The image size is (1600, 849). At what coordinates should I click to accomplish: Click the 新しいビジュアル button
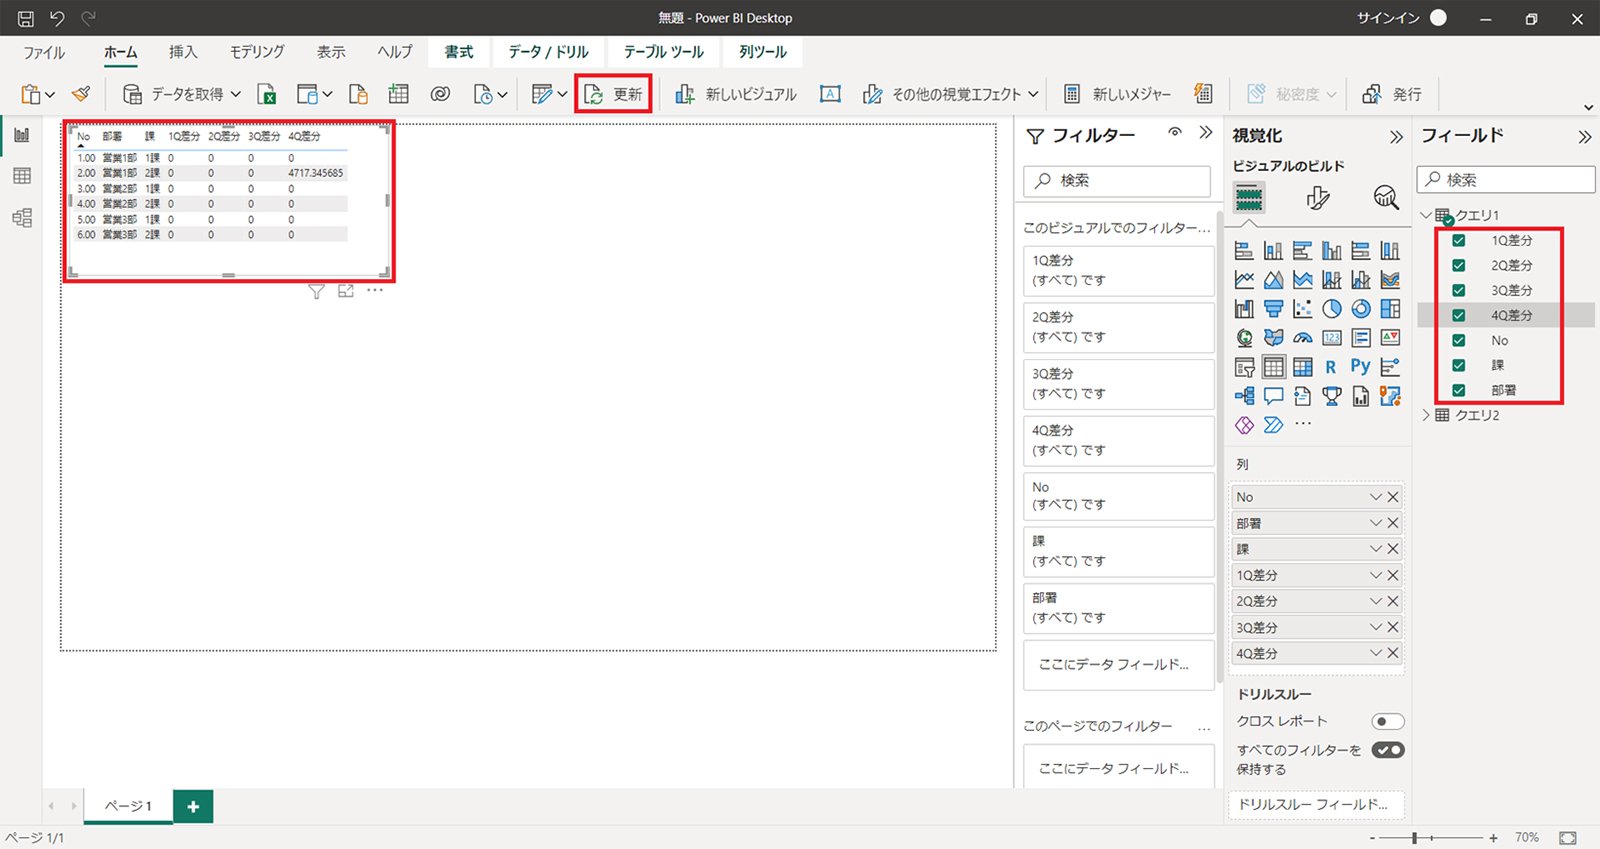[x=736, y=94]
